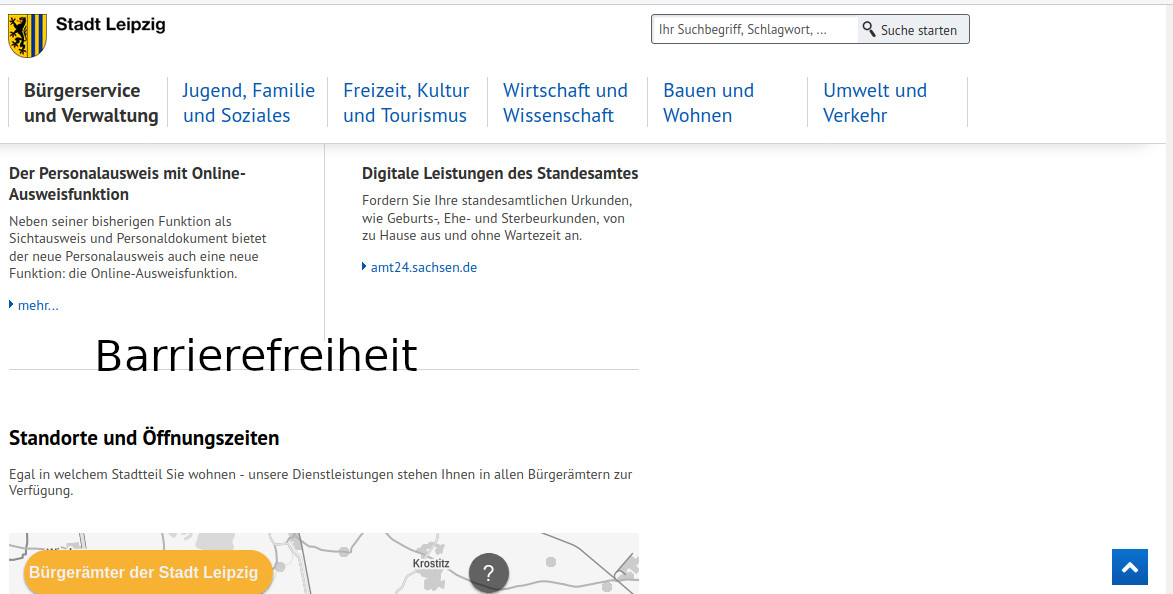The height and width of the screenshot is (594, 1173).
Task: Click the arrow icon beside mehr... link
Action: [12, 305]
